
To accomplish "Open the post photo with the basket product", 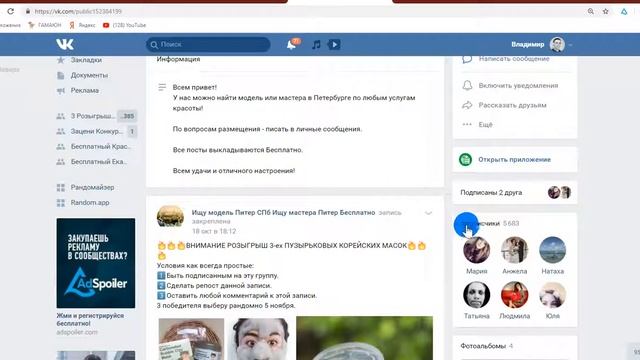I will coord(191,339).
